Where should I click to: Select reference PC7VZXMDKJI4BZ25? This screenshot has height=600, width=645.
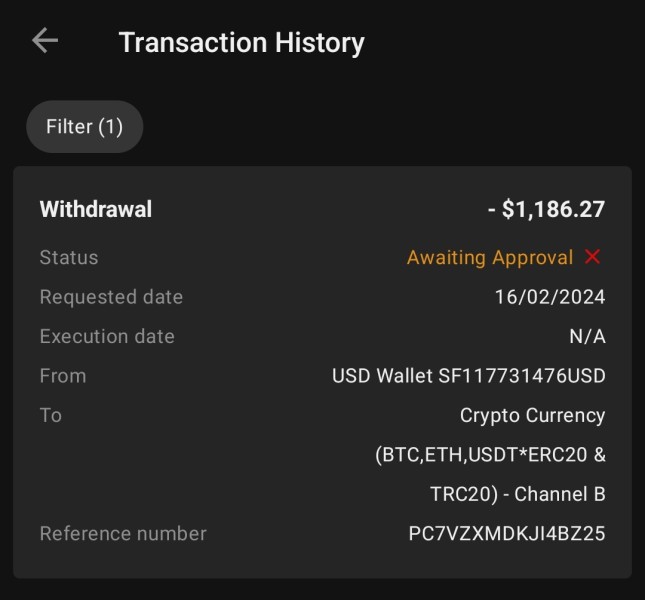[507, 534]
